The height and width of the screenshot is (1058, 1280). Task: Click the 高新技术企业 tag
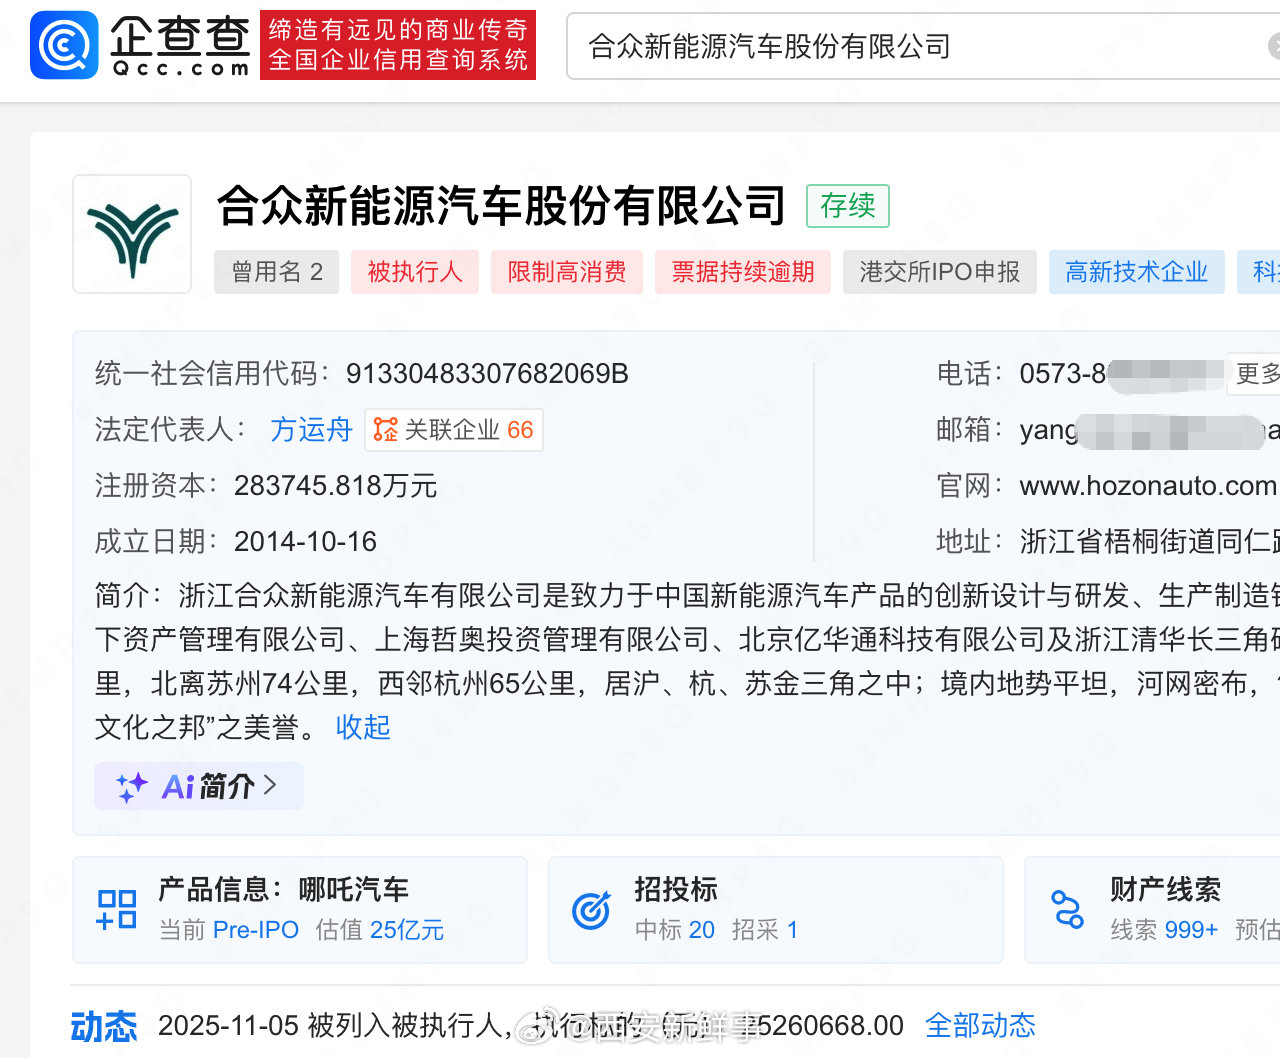coord(1137,272)
